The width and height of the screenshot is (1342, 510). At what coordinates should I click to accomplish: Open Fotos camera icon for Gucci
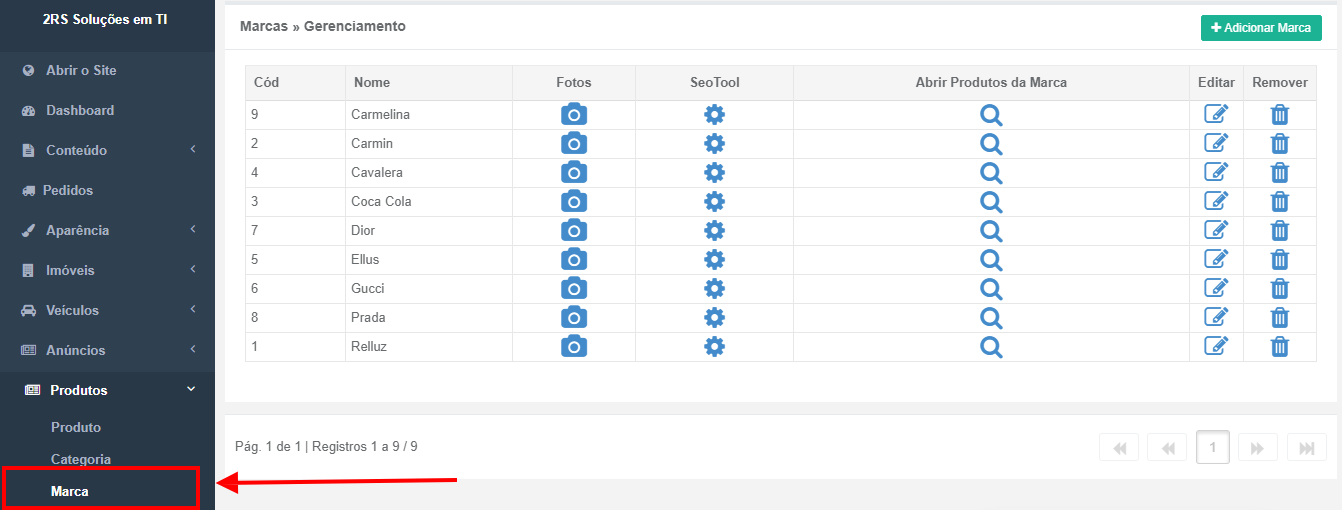click(x=574, y=288)
